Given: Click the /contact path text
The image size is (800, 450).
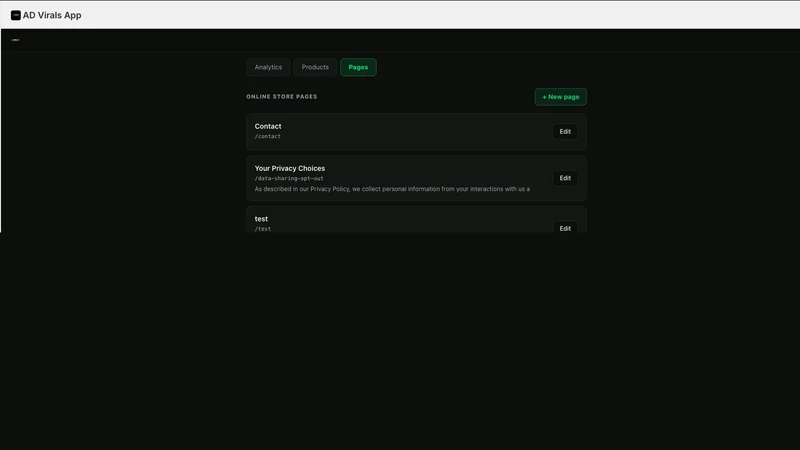Looking at the screenshot, I should 268,136.
